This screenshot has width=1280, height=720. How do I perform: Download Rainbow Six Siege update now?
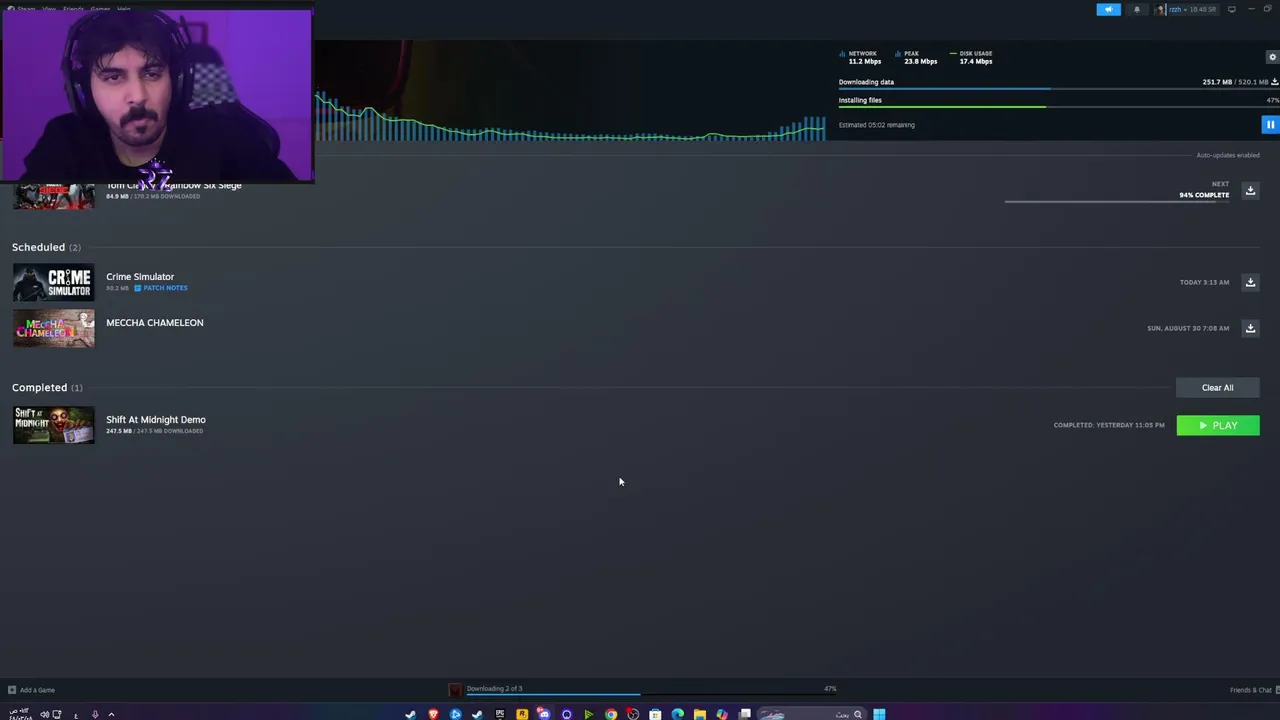coord(1250,190)
